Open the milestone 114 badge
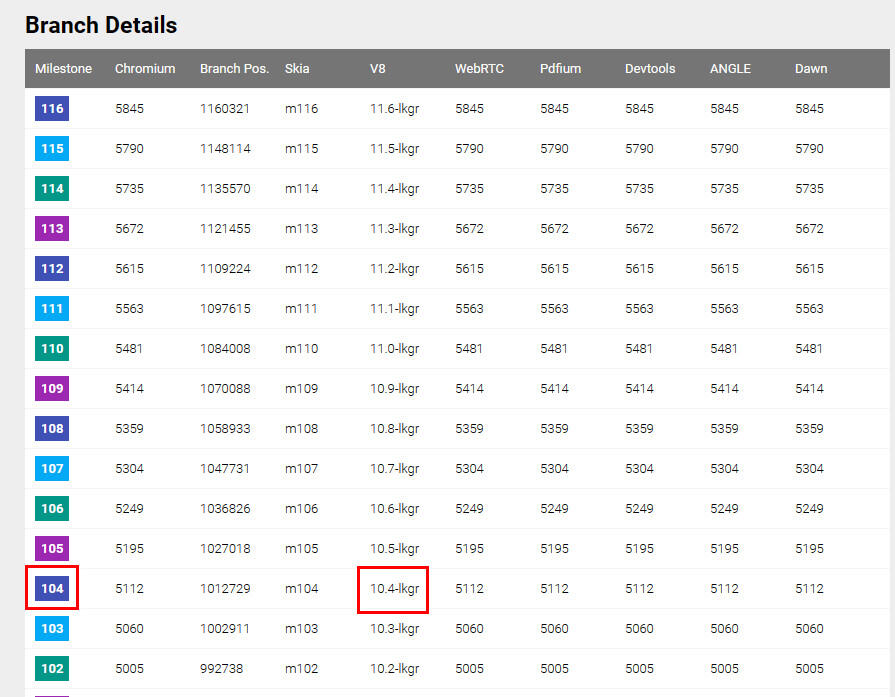The width and height of the screenshot is (895, 697). (x=52, y=188)
